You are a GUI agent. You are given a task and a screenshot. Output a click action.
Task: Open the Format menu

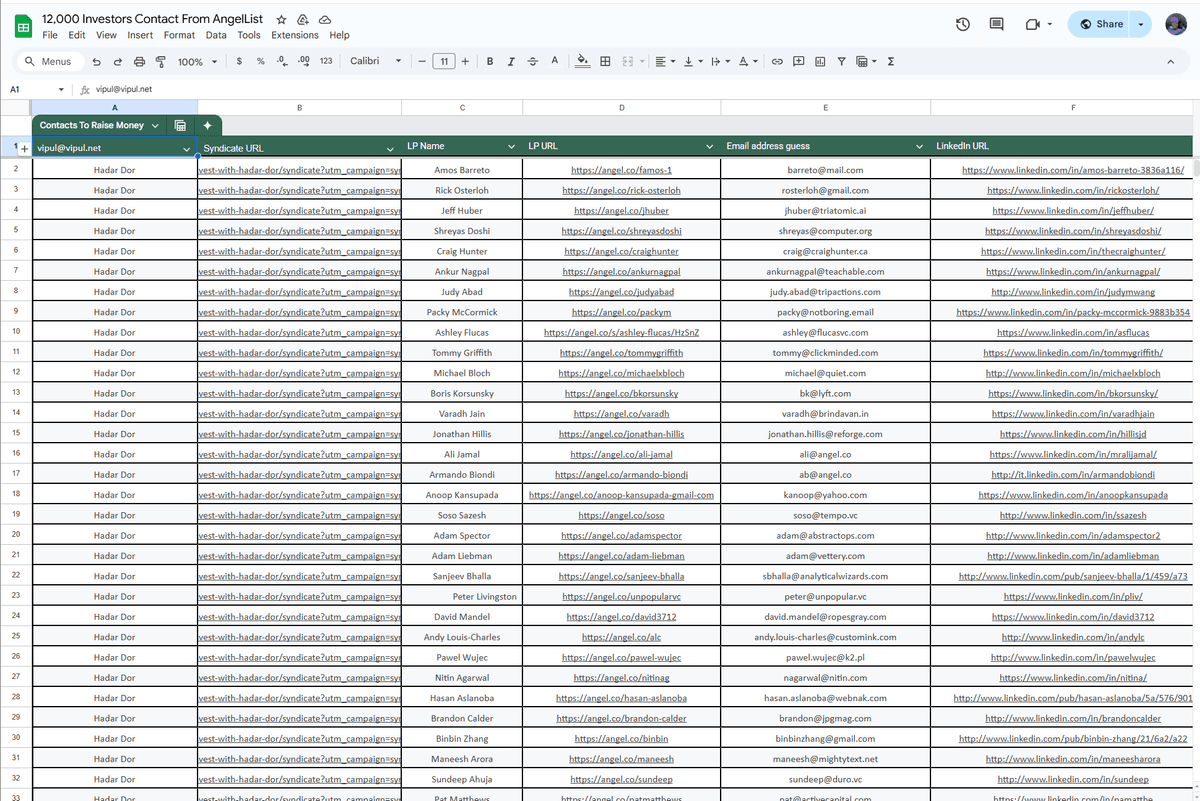180,35
